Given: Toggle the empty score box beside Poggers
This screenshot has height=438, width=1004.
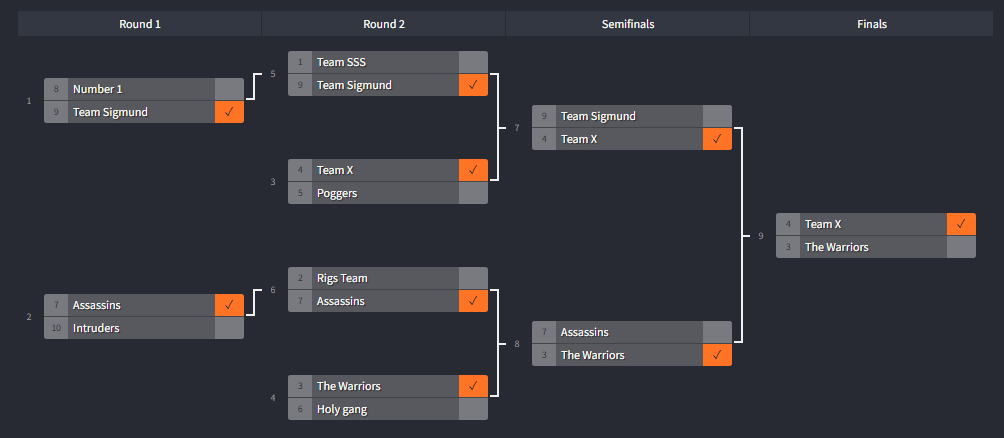Looking at the screenshot, I should (x=473, y=193).
